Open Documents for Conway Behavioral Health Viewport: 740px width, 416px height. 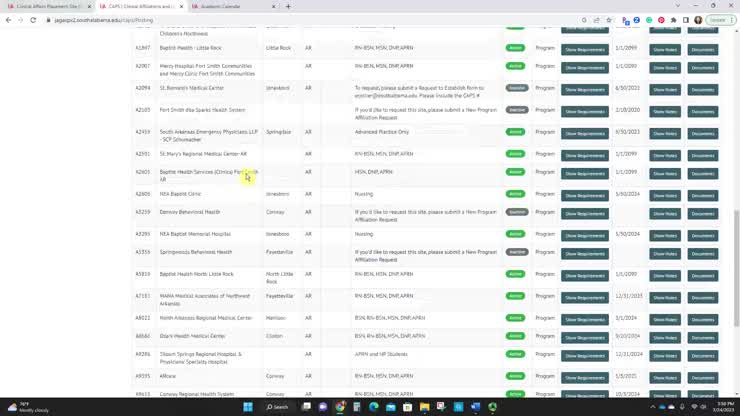703,214
